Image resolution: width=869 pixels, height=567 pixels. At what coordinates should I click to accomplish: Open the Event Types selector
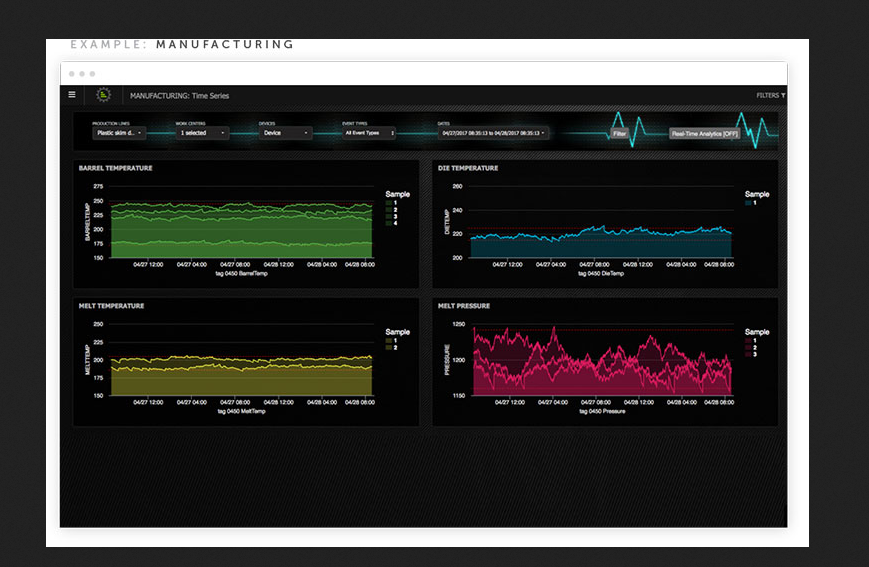(x=369, y=133)
